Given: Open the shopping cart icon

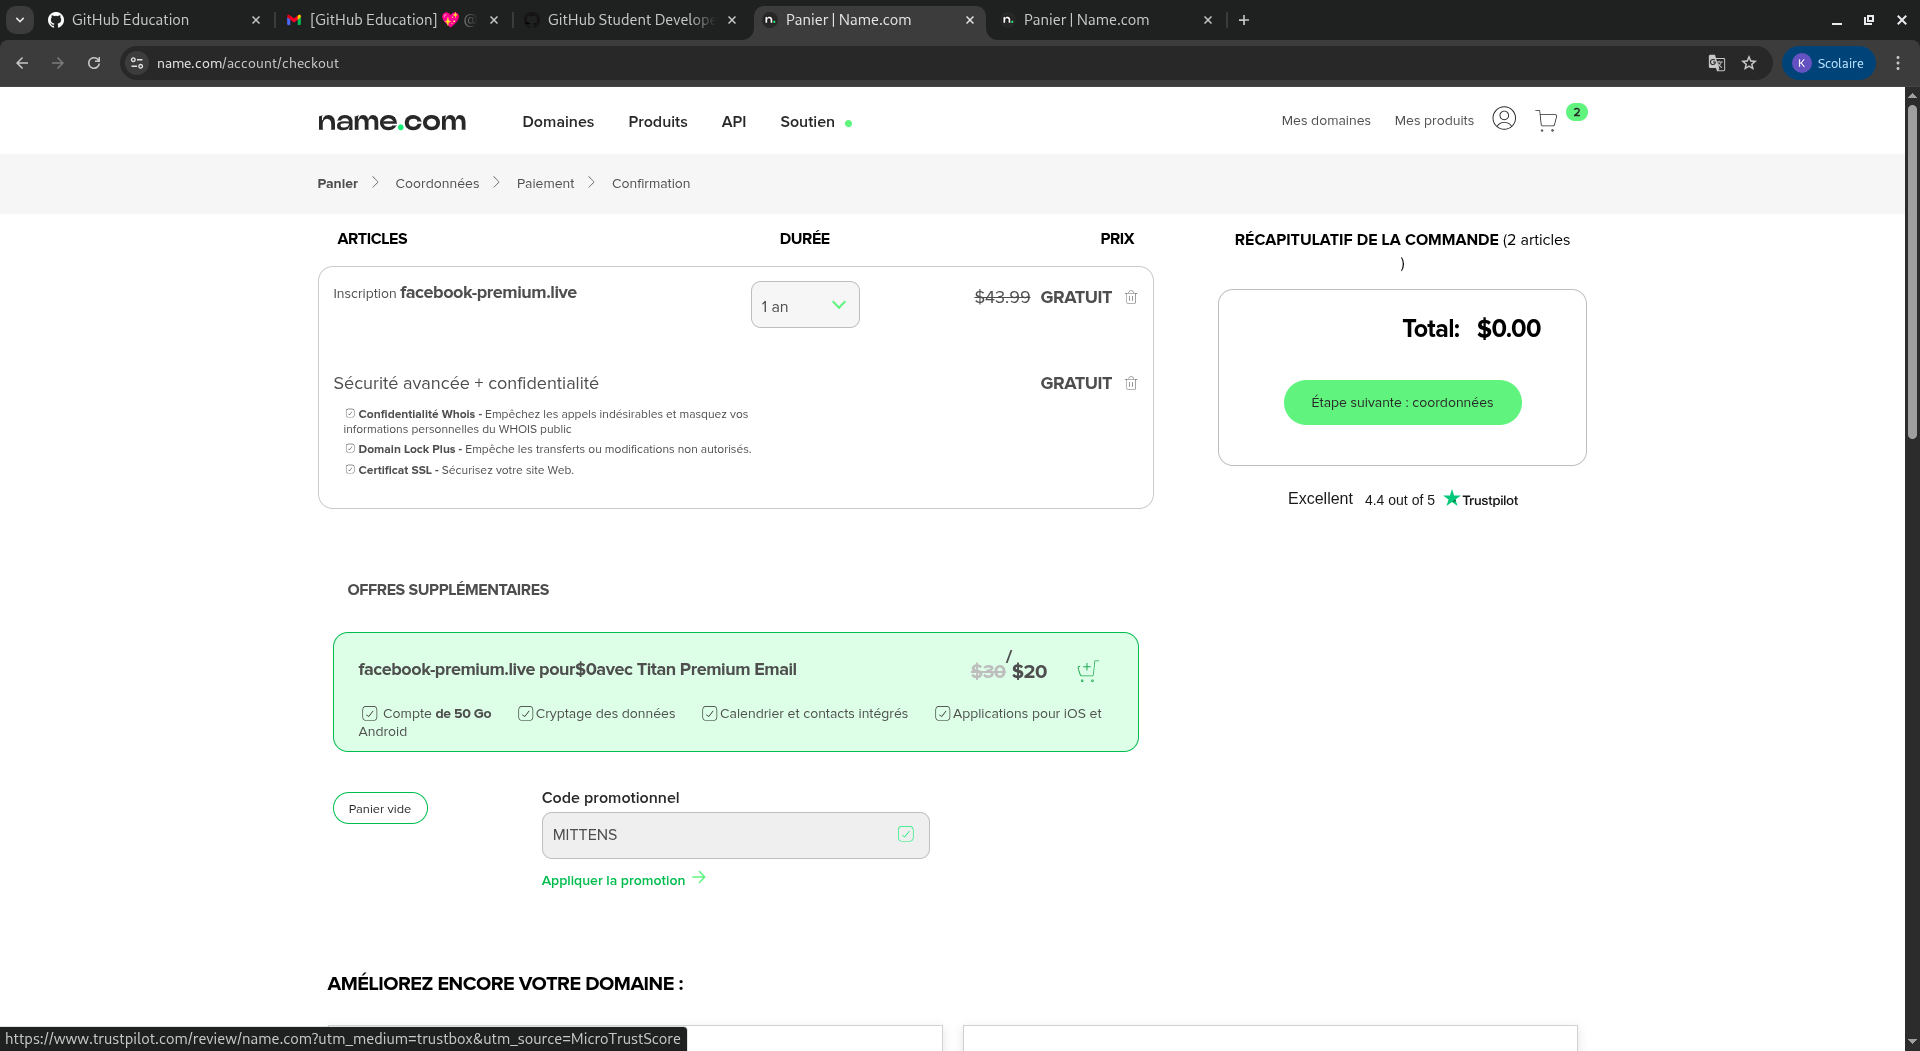Looking at the screenshot, I should (1546, 121).
